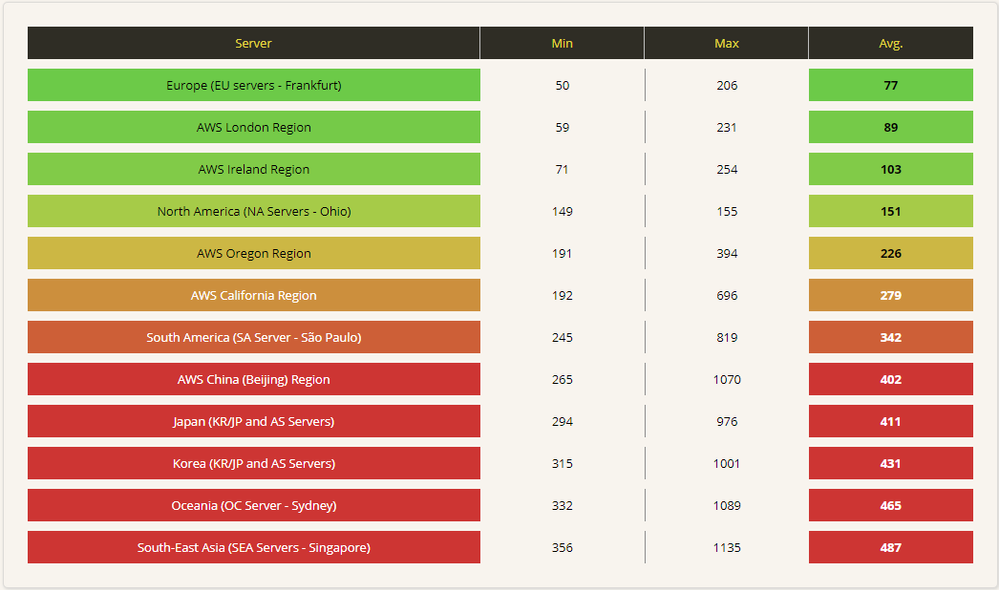Select the Europe (EU servers - Frankfurt) row label

click(x=254, y=85)
